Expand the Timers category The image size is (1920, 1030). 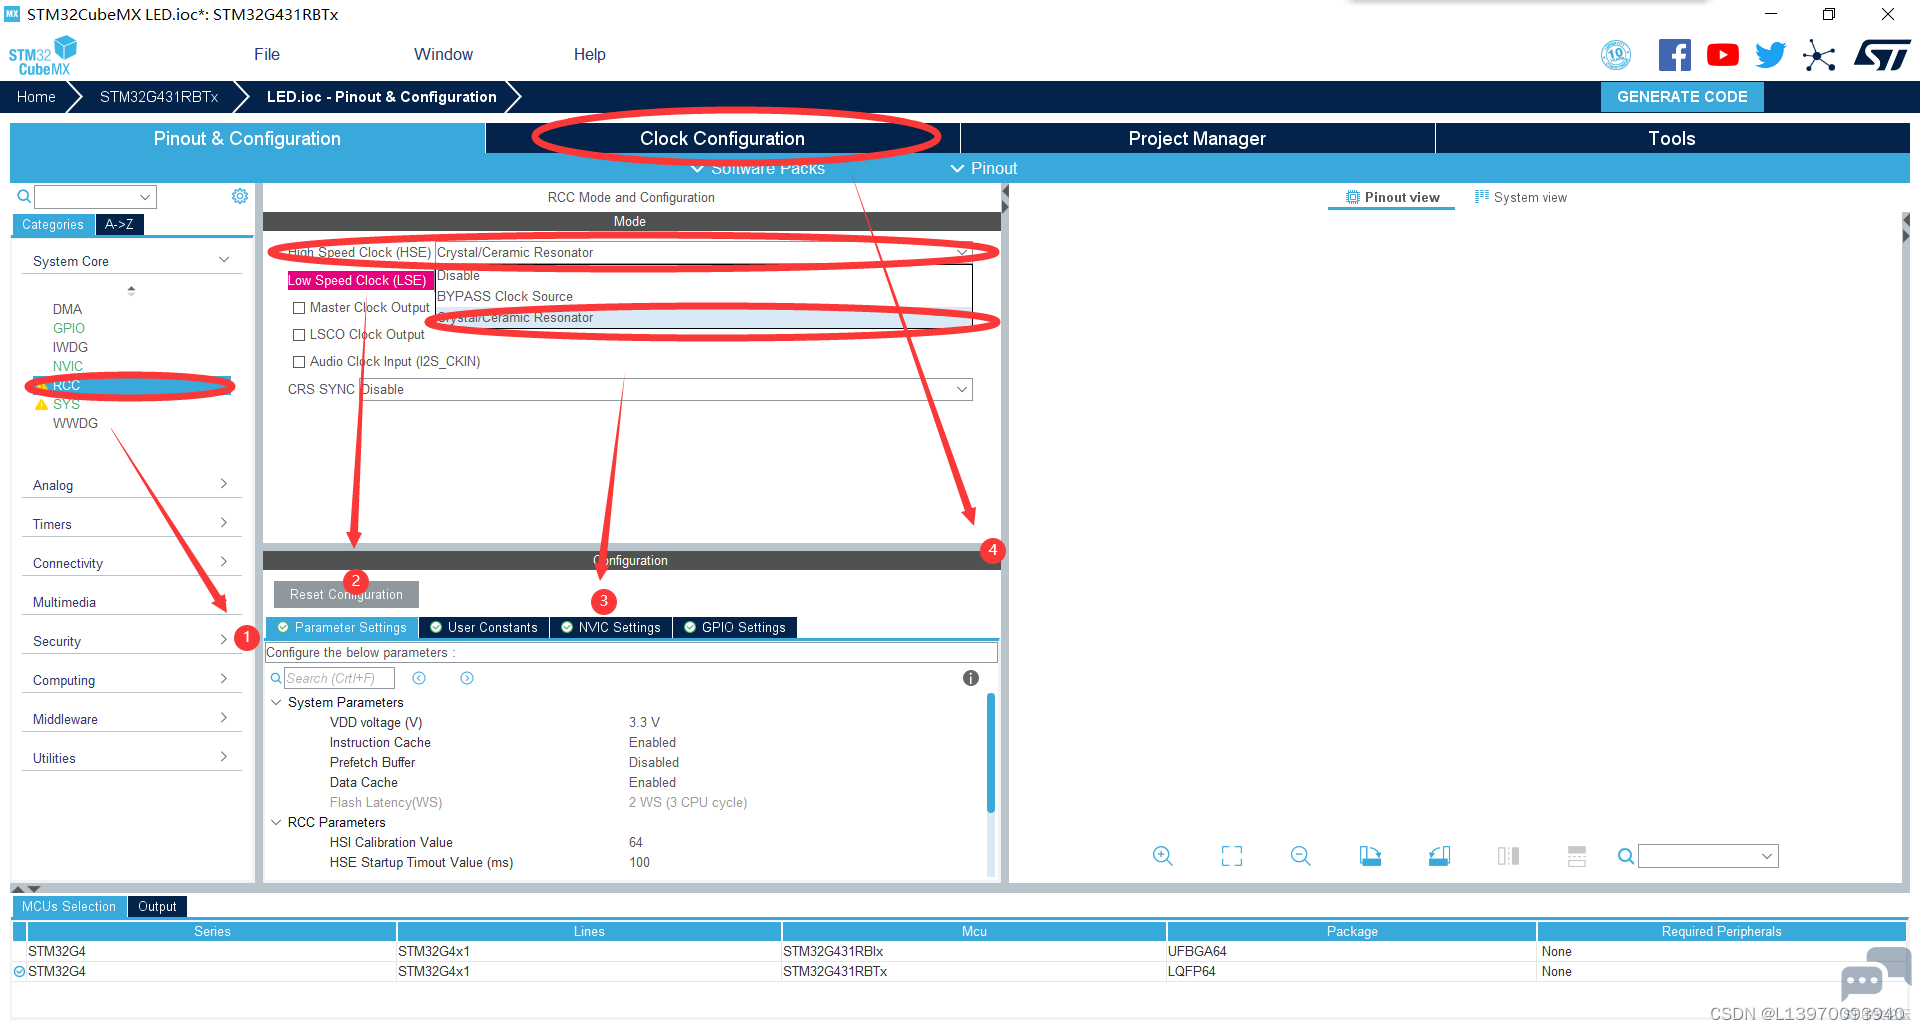coord(224,523)
